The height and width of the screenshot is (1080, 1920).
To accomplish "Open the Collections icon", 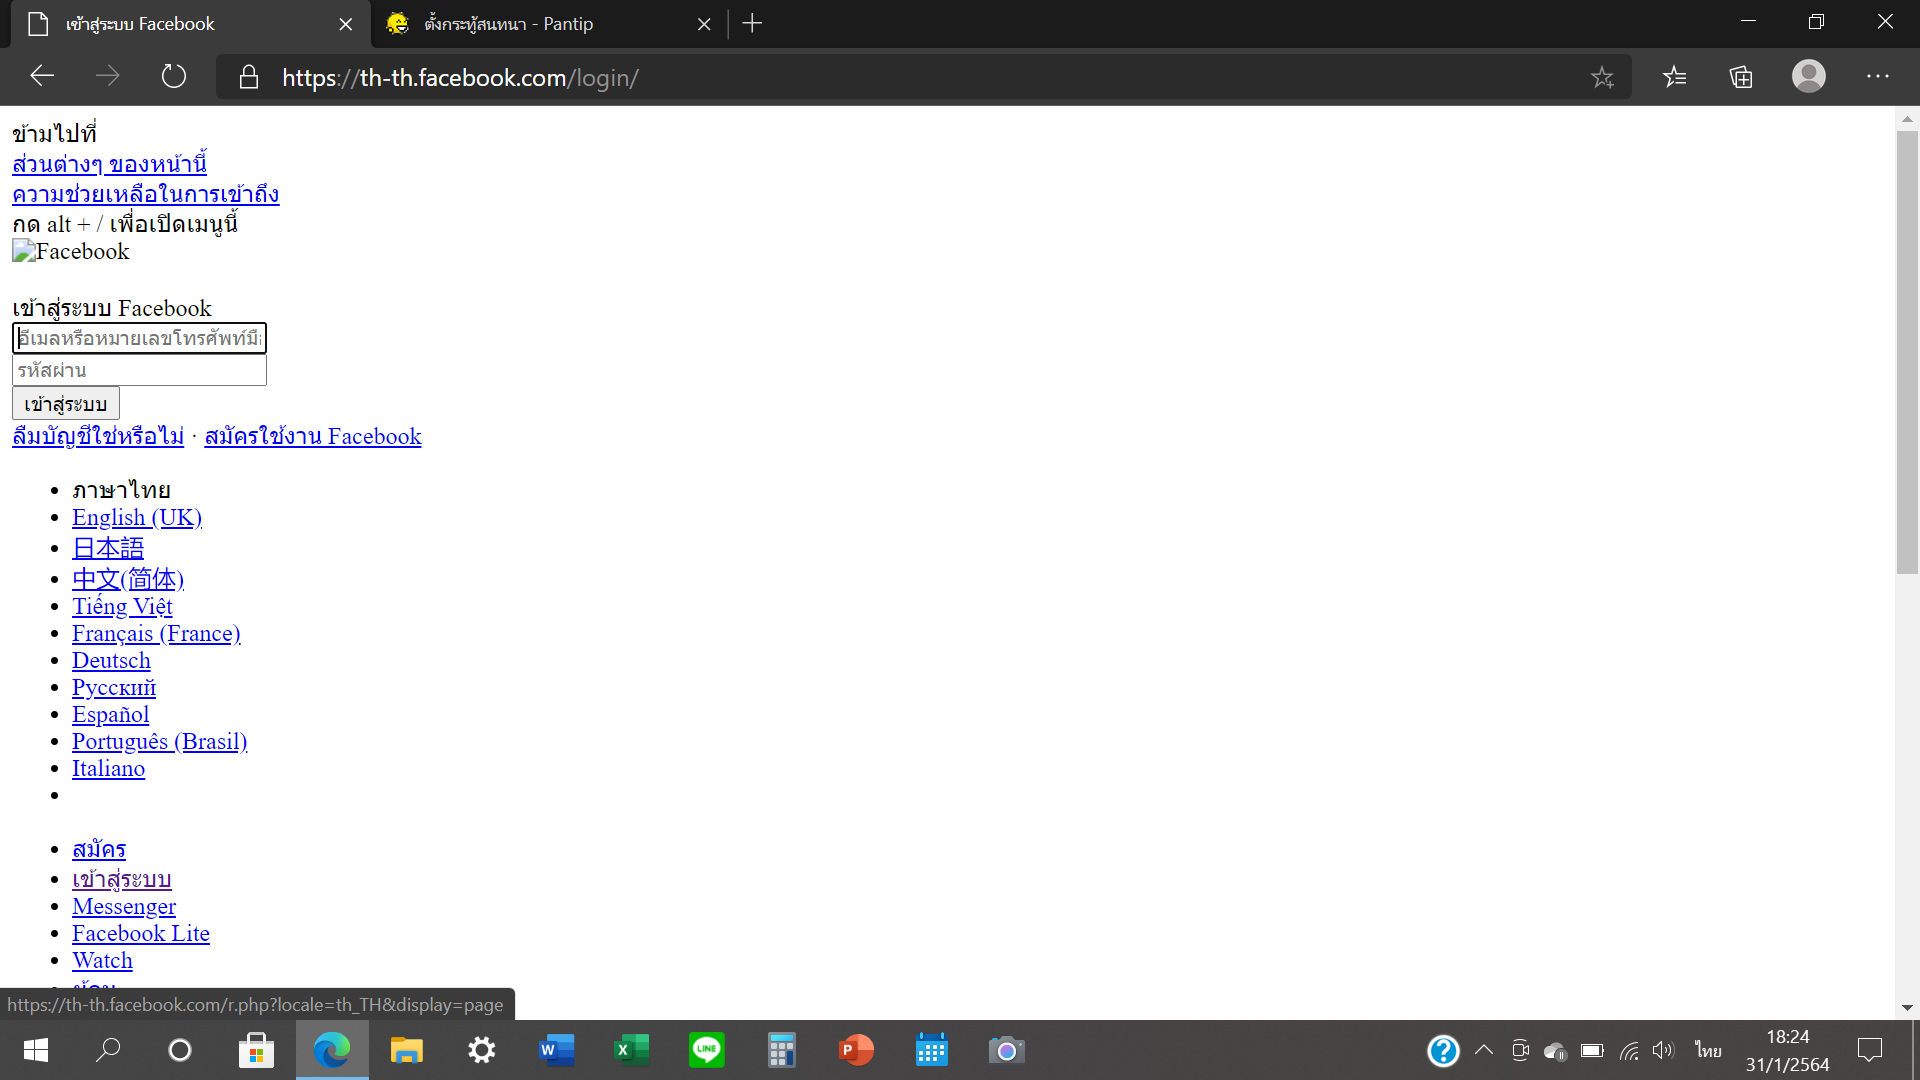I will coord(1741,77).
